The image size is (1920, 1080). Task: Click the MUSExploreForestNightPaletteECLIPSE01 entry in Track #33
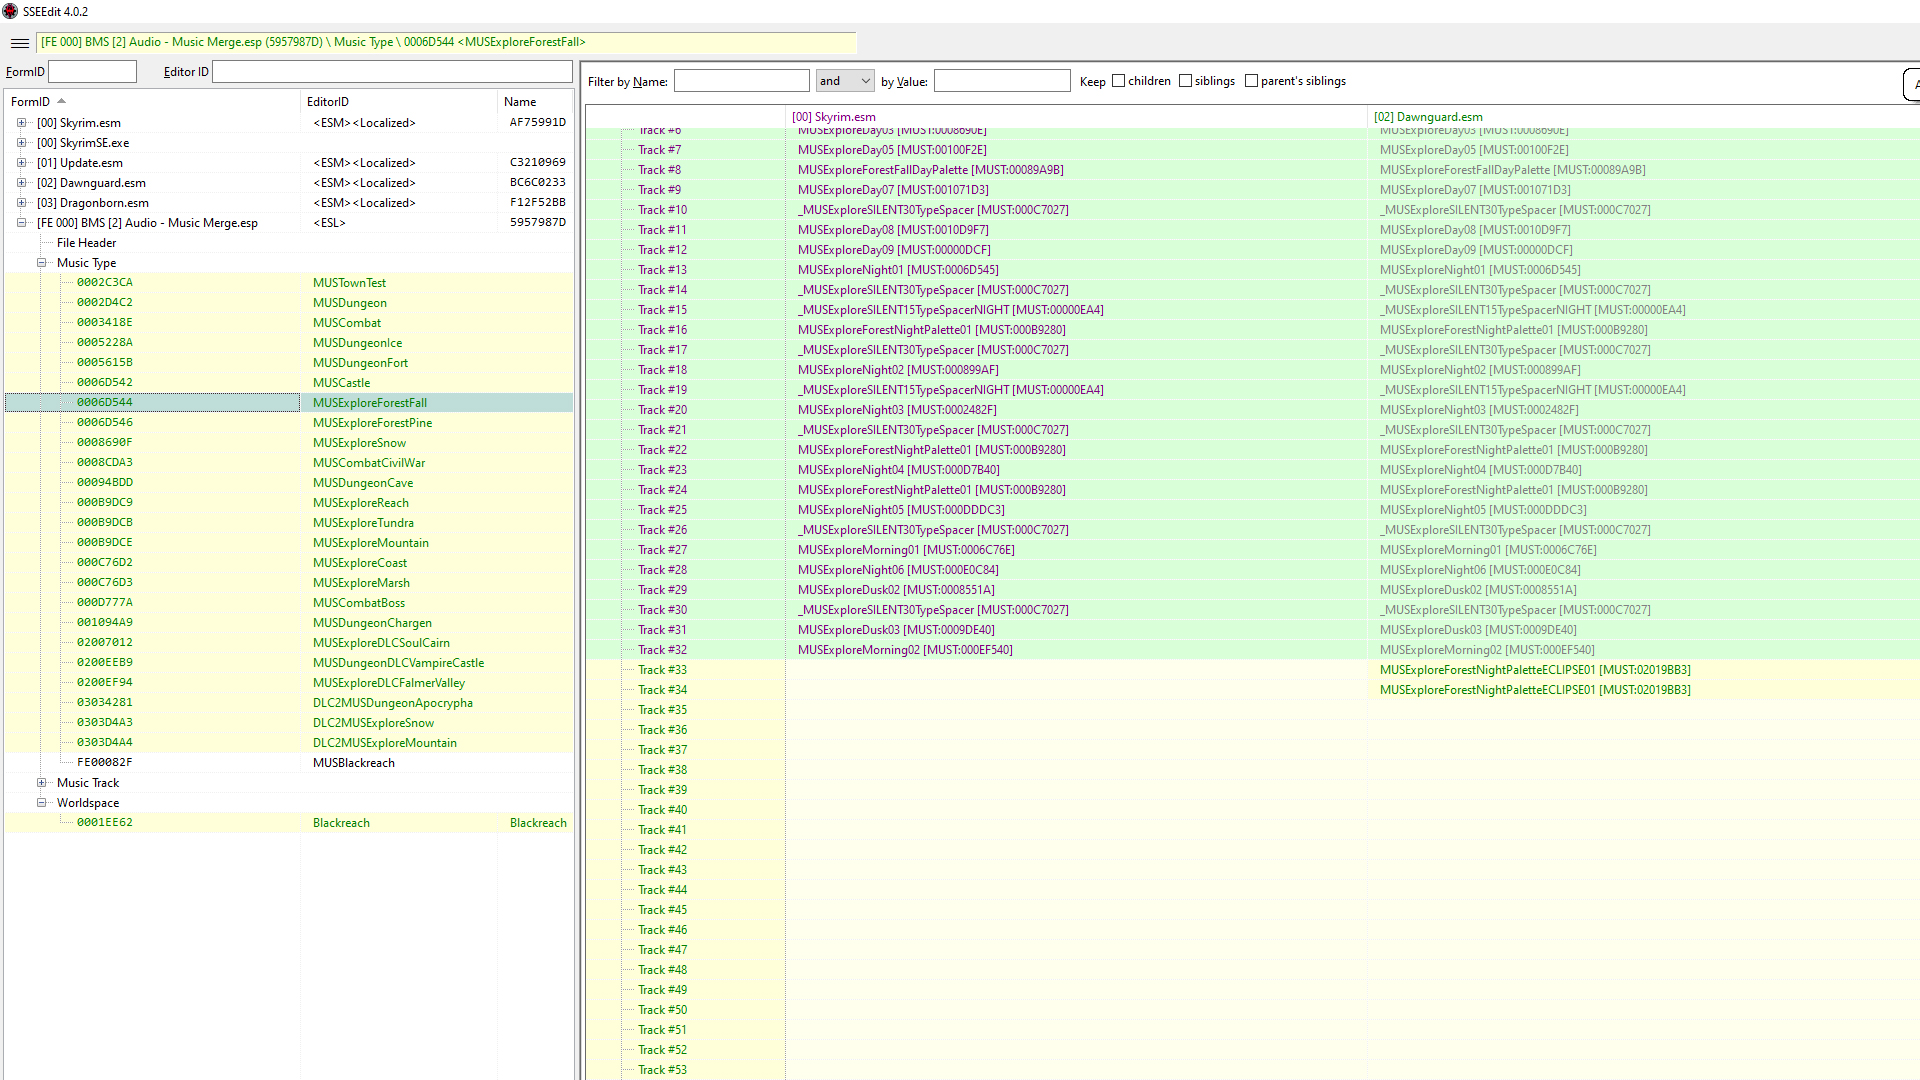1535,670
